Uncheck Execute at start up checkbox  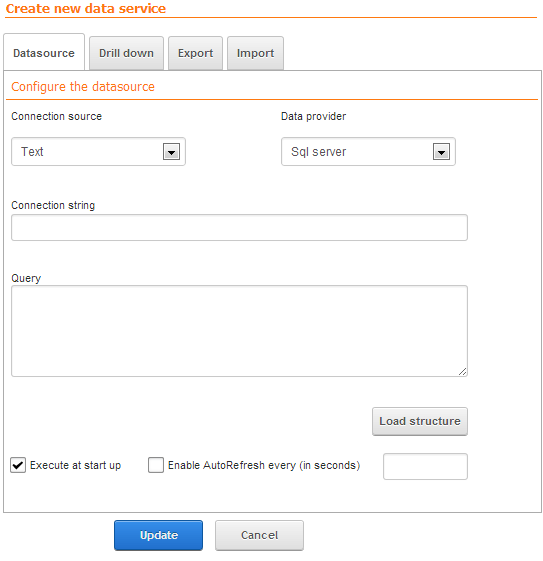(18, 465)
